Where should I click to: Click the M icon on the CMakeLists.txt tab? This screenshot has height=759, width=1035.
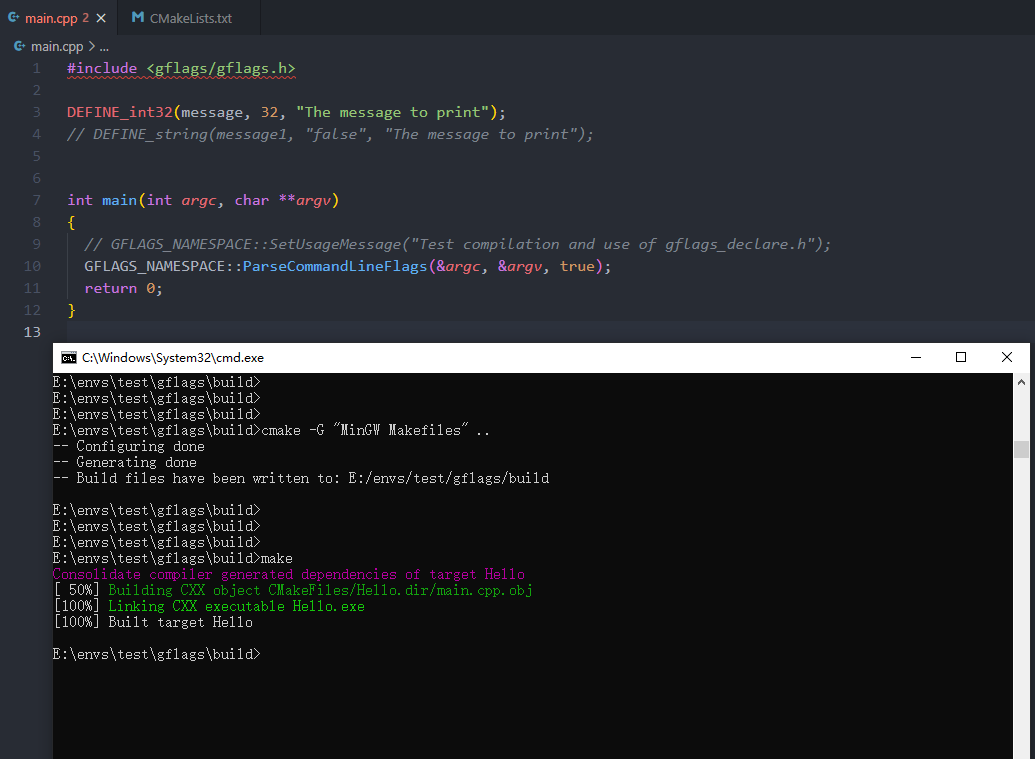(x=137, y=17)
